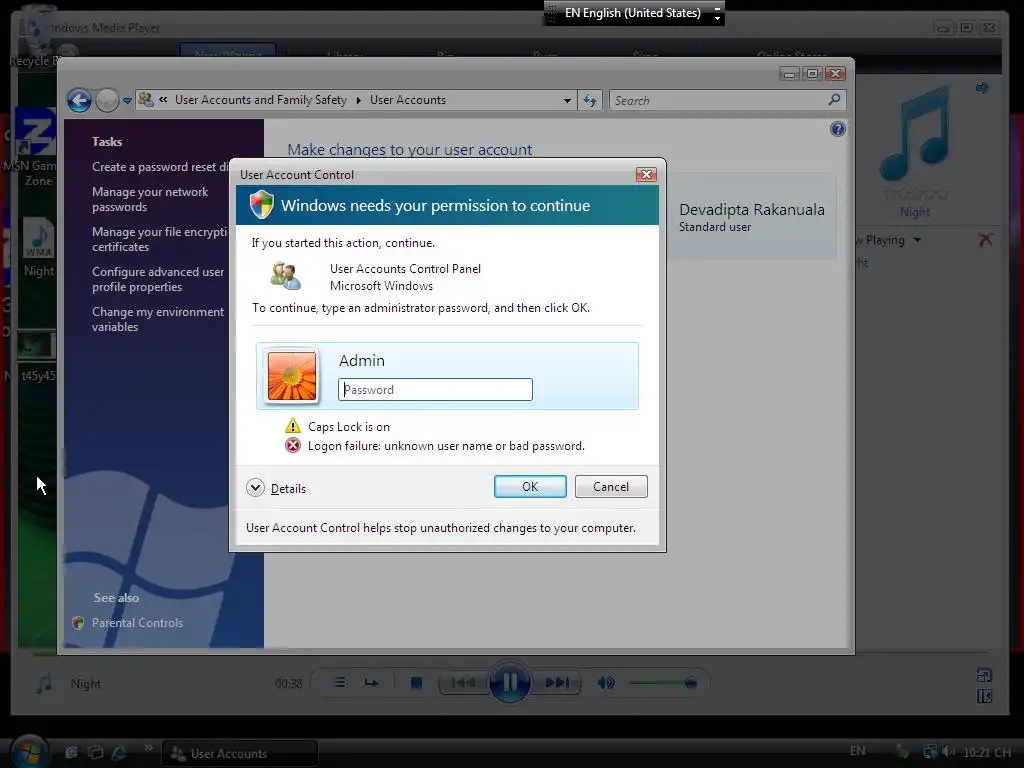
Task: Open Internet Explorer from quick launch
Action: pos(120,752)
